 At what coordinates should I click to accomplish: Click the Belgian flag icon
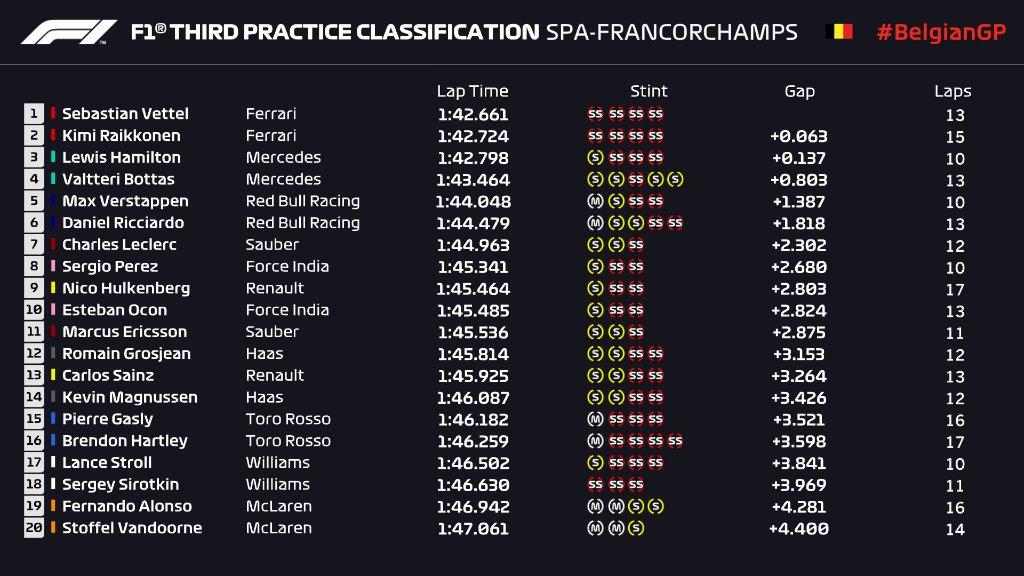tap(838, 32)
